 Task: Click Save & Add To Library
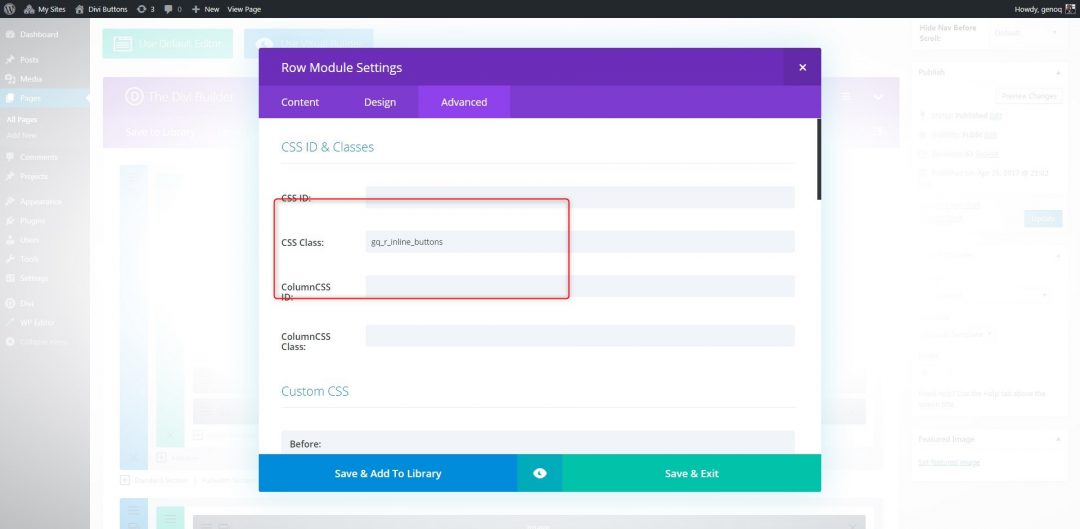coord(388,473)
